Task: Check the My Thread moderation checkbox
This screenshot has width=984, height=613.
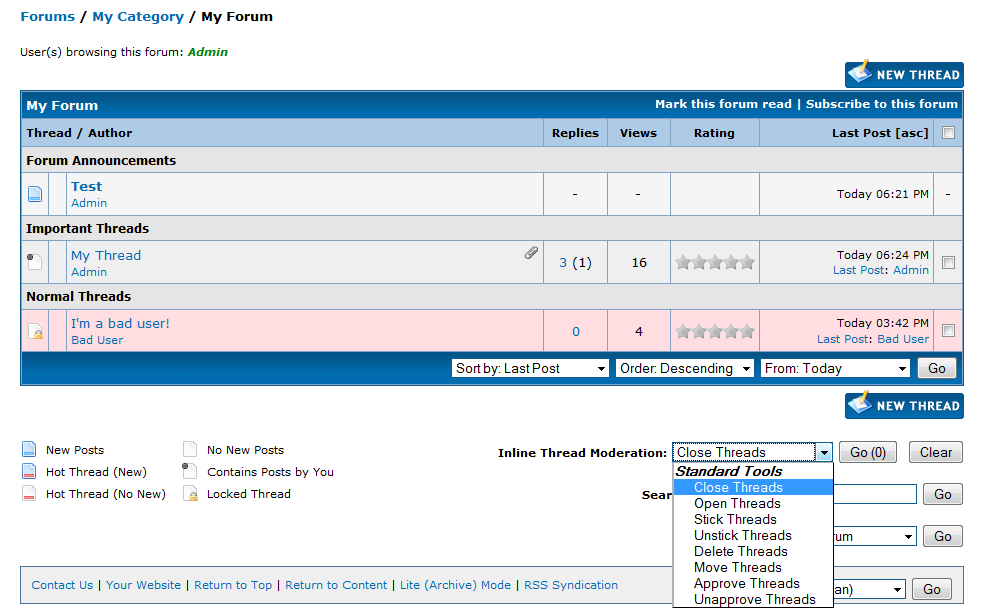Action: 948,263
